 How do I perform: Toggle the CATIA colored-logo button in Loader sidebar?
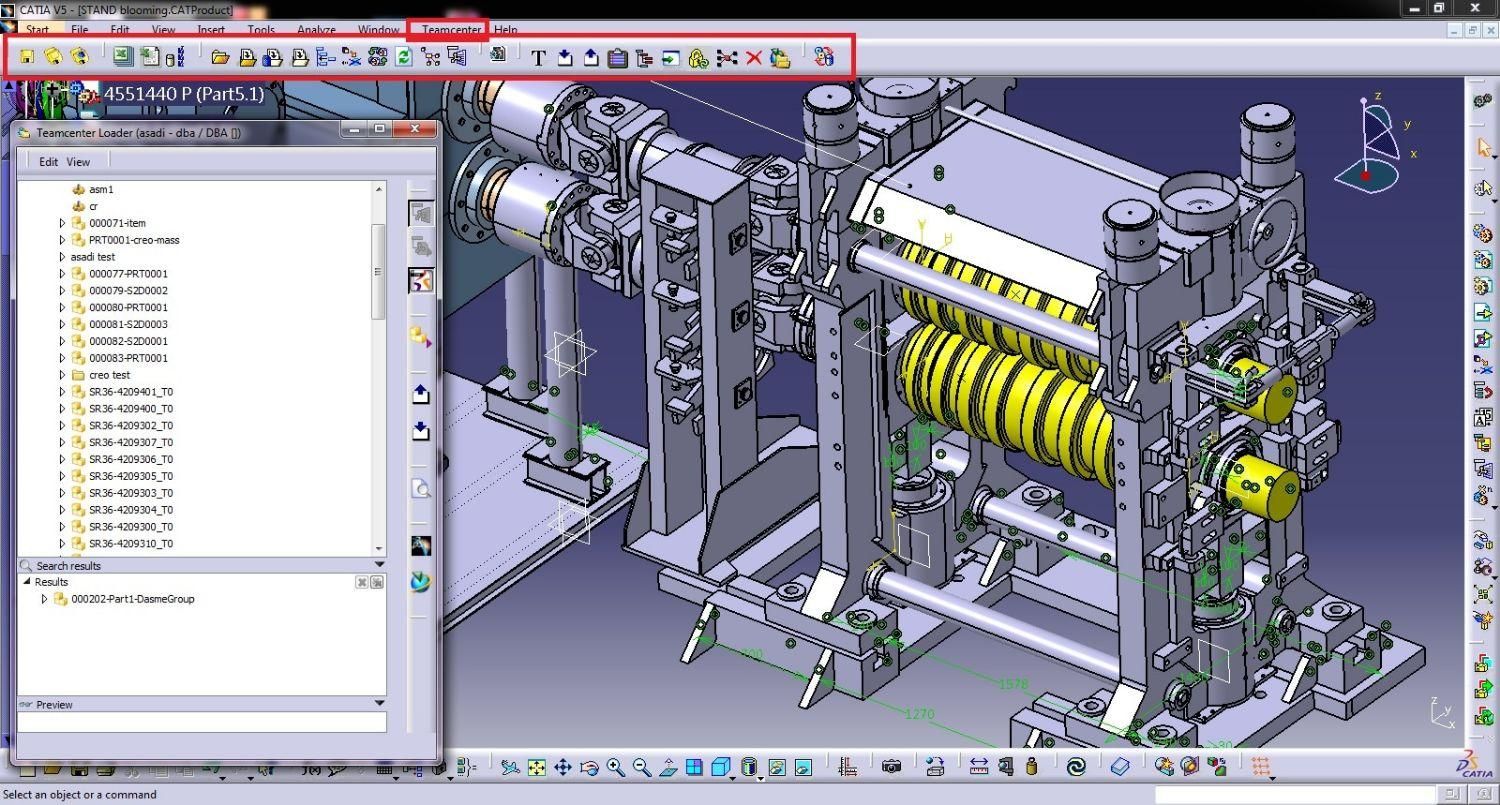point(421,281)
